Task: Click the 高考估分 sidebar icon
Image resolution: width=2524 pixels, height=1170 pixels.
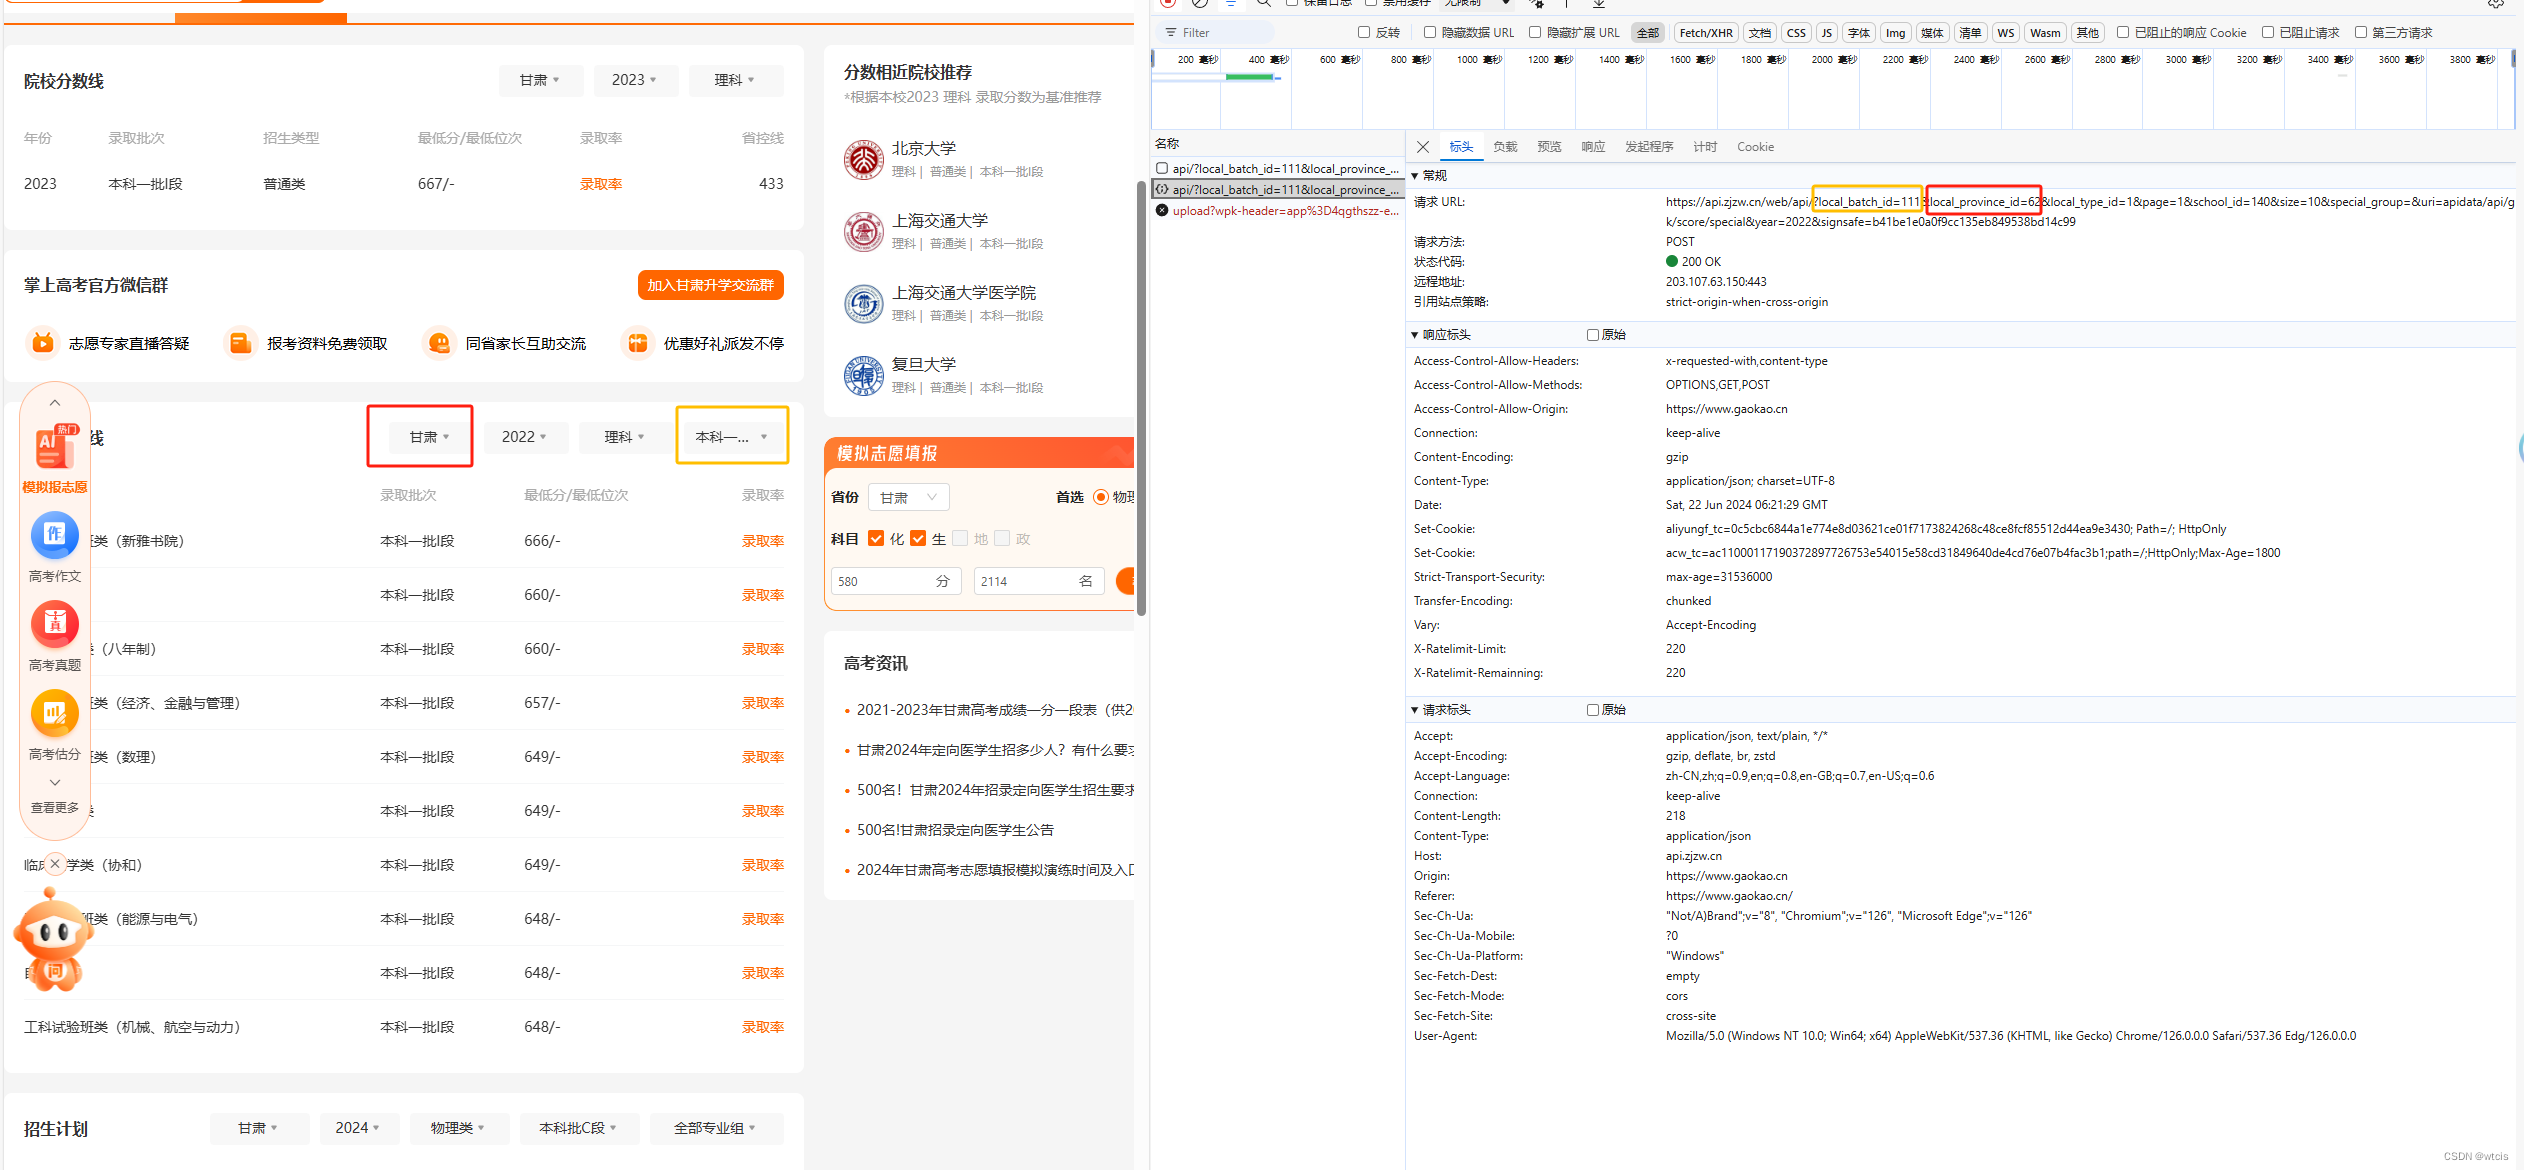Action: click(x=54, y=713)
